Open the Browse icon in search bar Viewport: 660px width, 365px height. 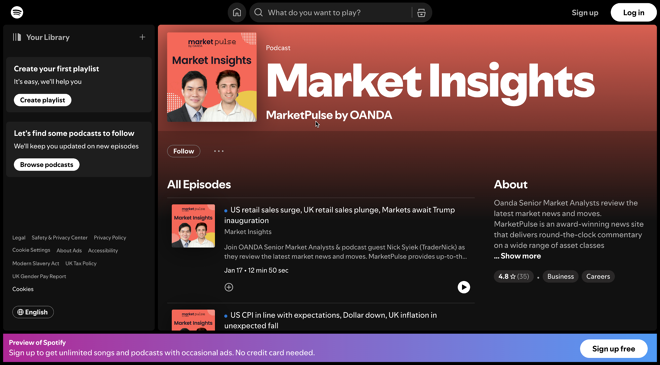coord(421,13)
